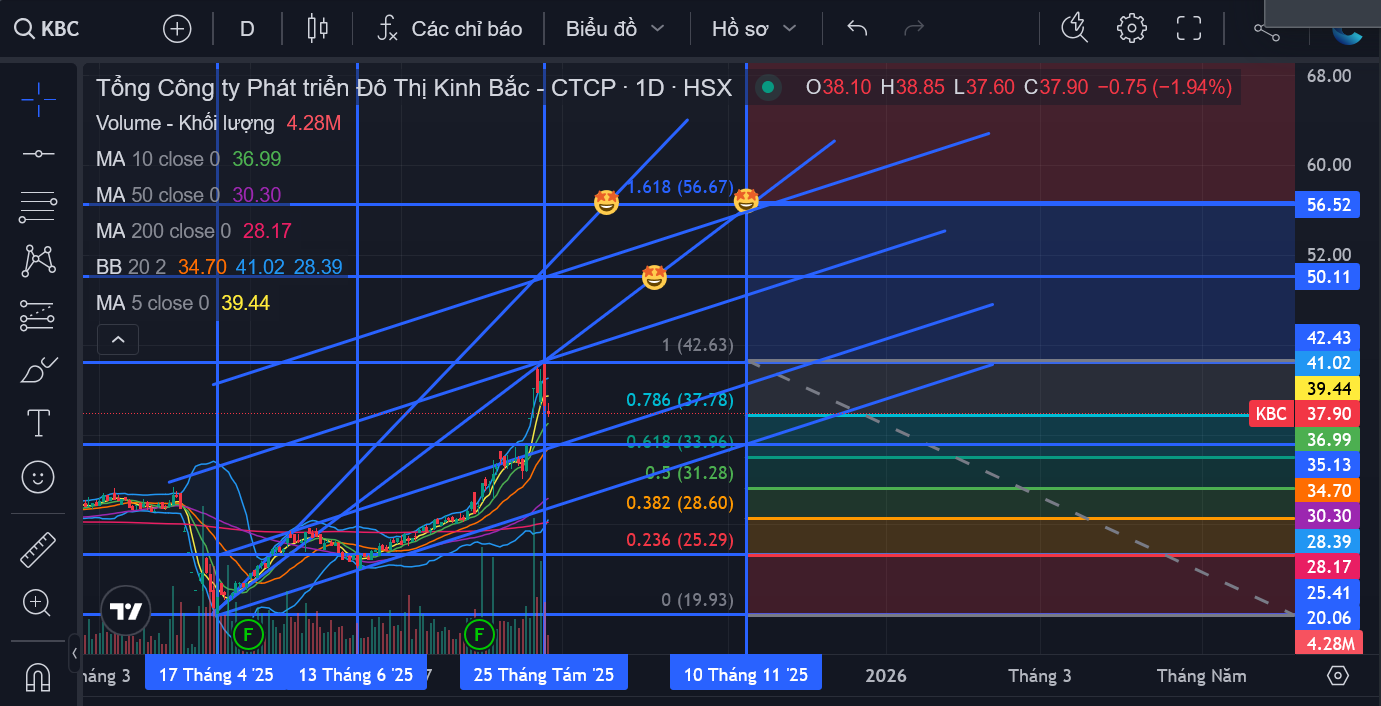Collapse the indicator legend with the chevron

pyautogui.click(x=118, y=340)
